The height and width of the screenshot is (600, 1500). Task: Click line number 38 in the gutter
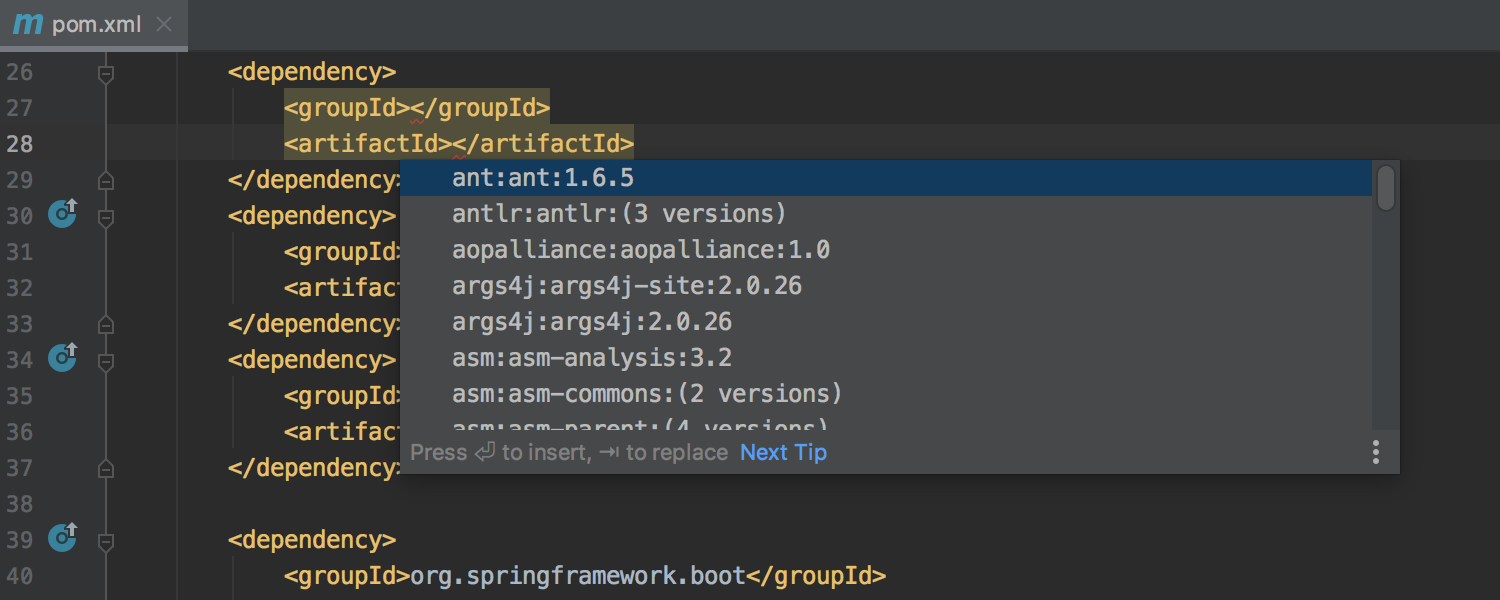20,504
